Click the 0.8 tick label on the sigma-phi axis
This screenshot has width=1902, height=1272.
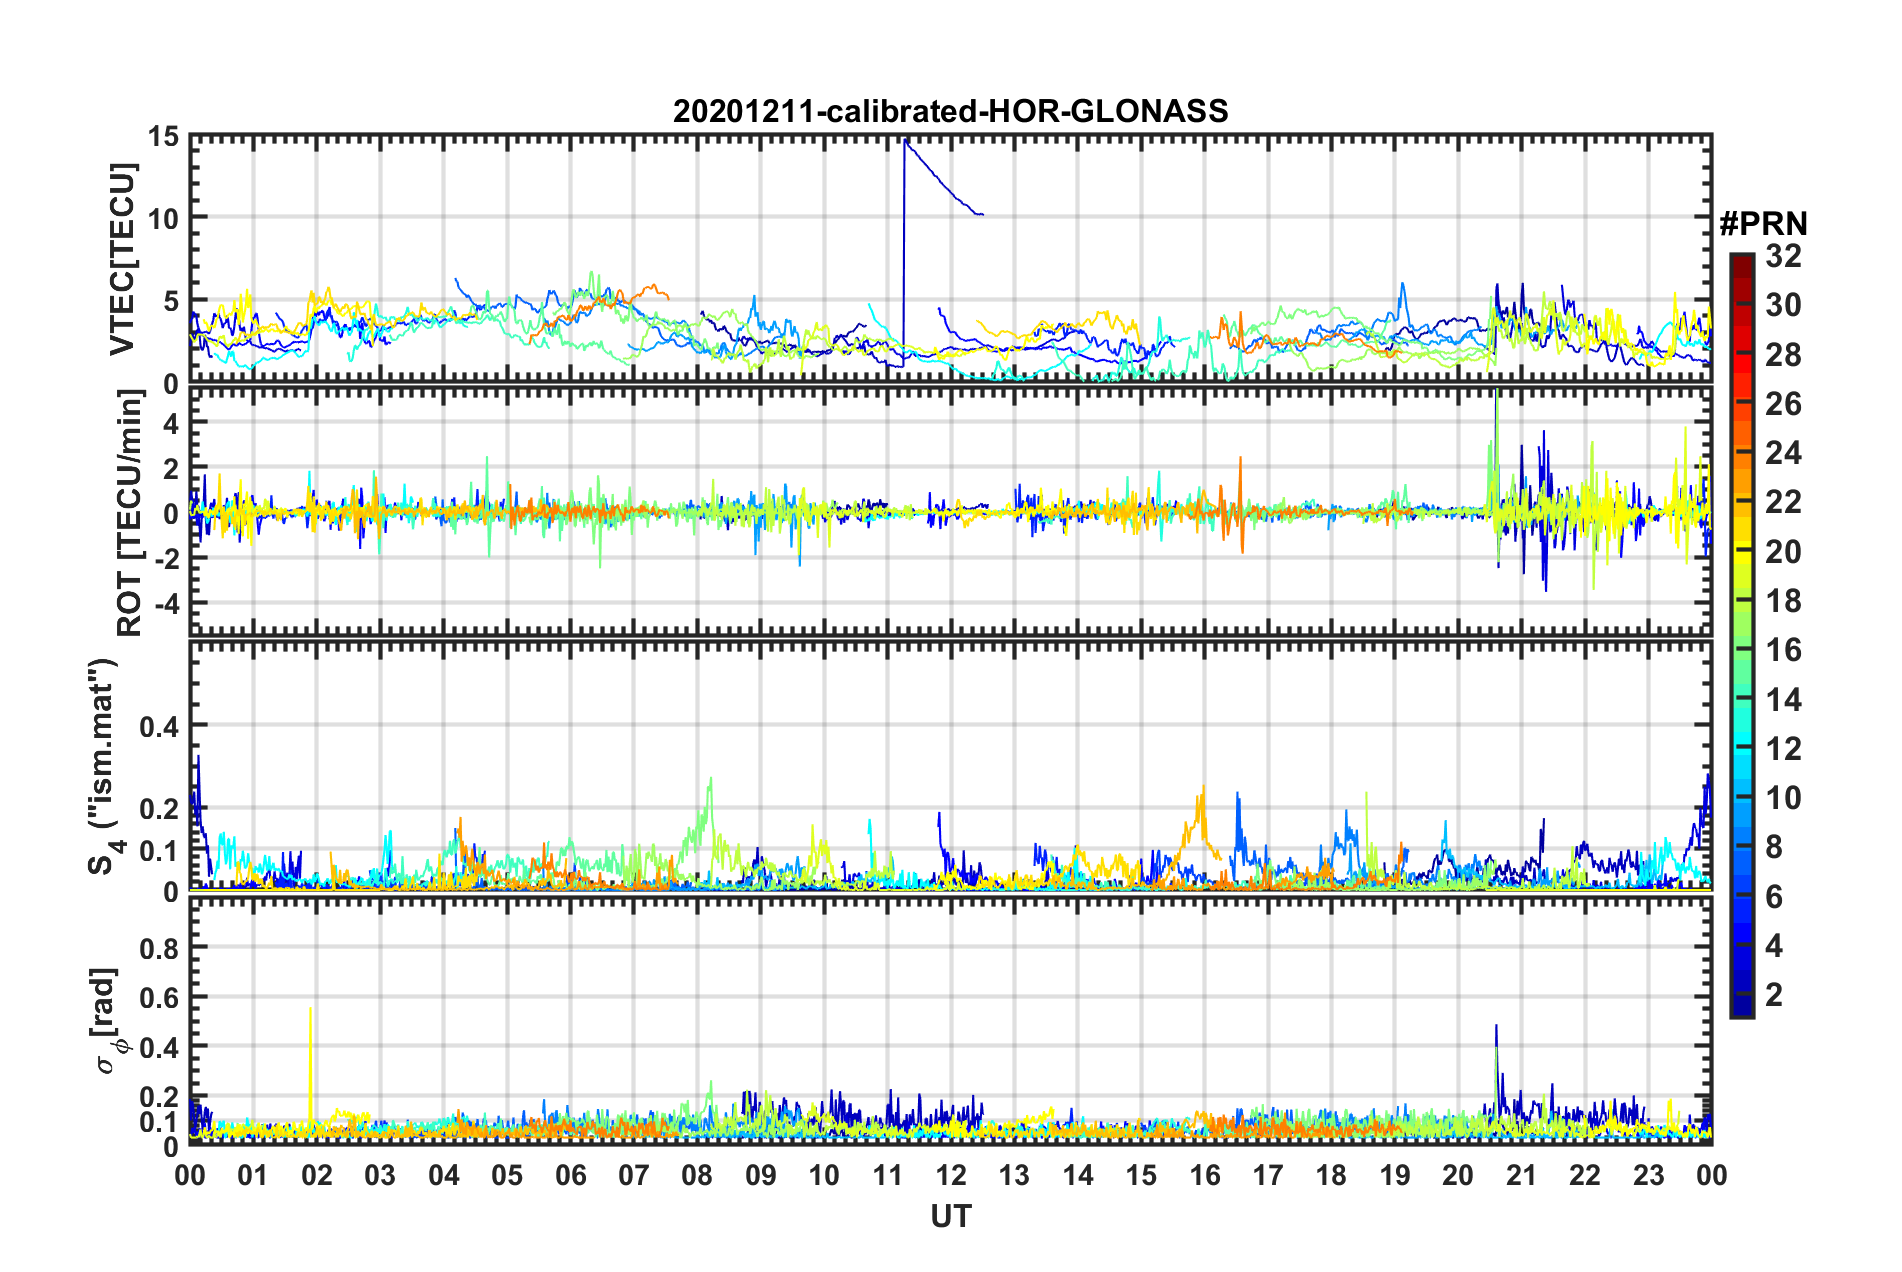tap(160, 947)
